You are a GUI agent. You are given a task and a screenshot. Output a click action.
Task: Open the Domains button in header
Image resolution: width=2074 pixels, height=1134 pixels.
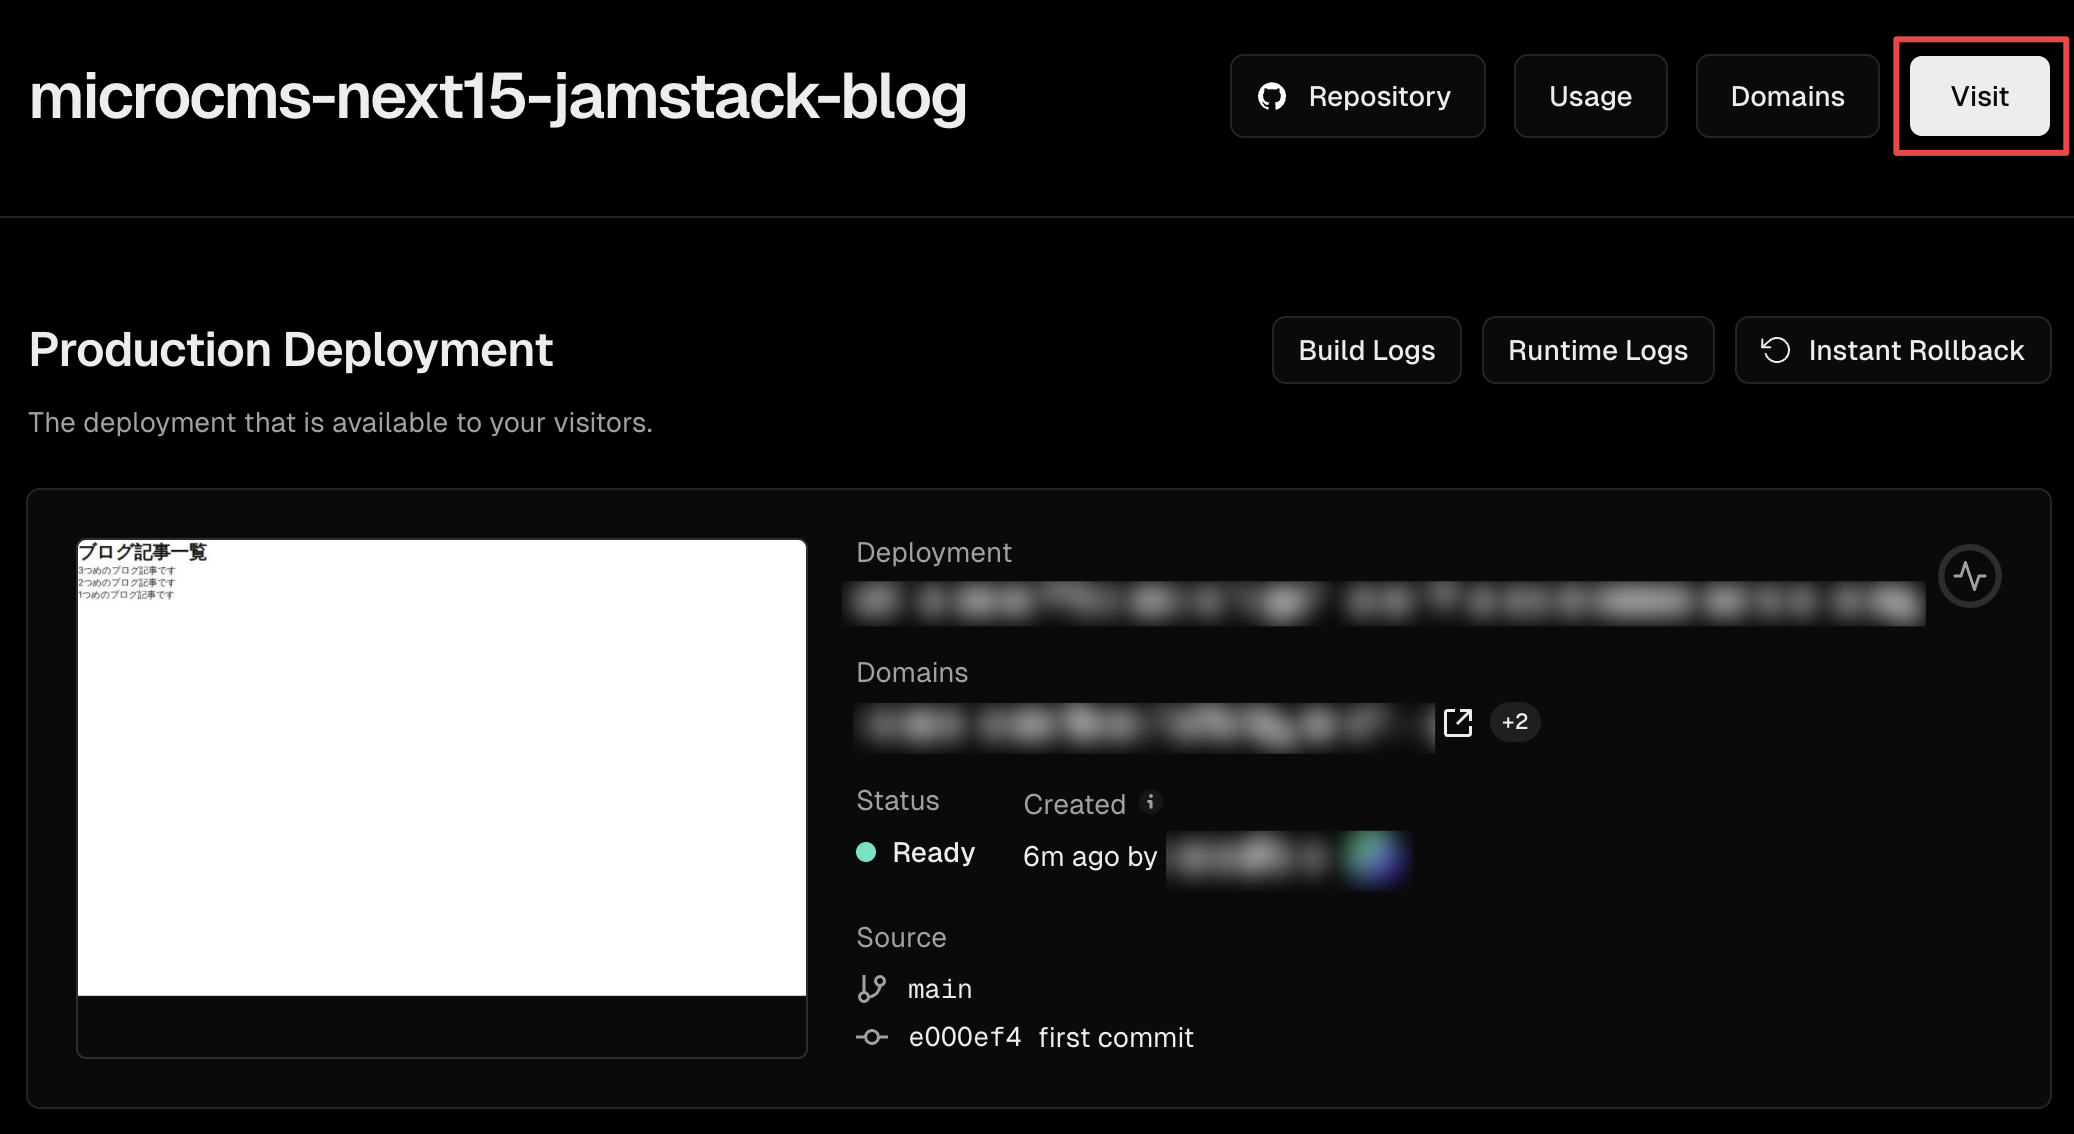(x=1787, y=97)
